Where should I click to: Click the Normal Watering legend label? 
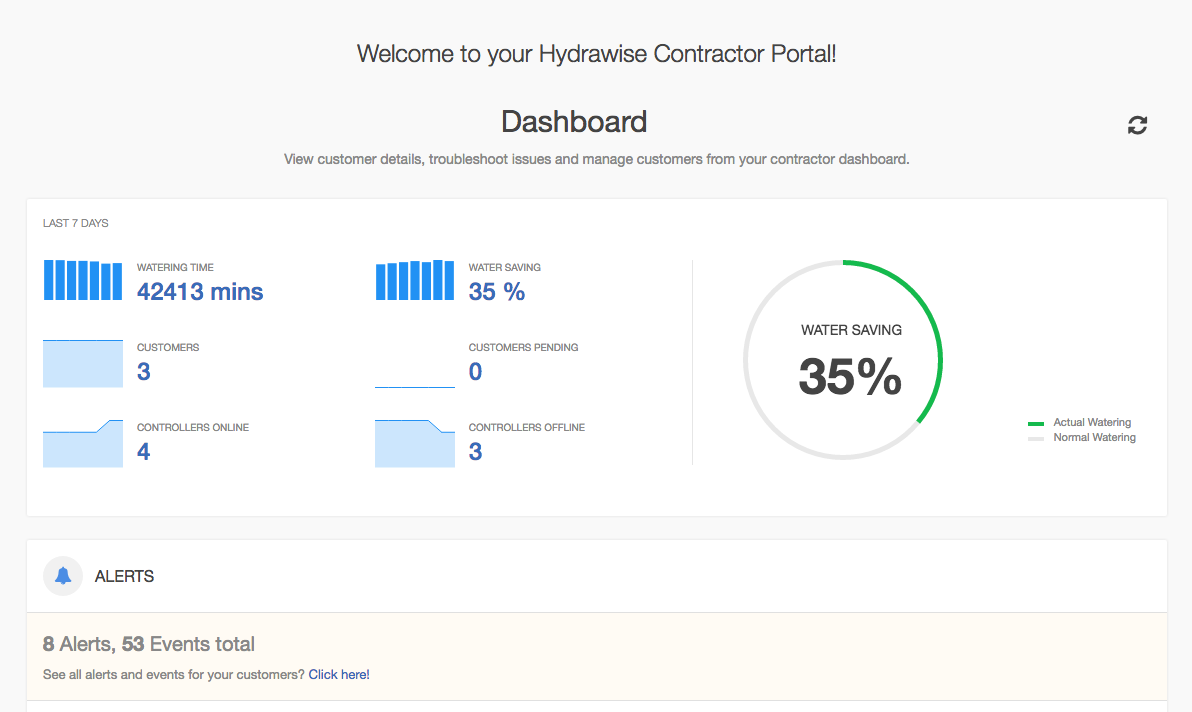[1095, 438]
